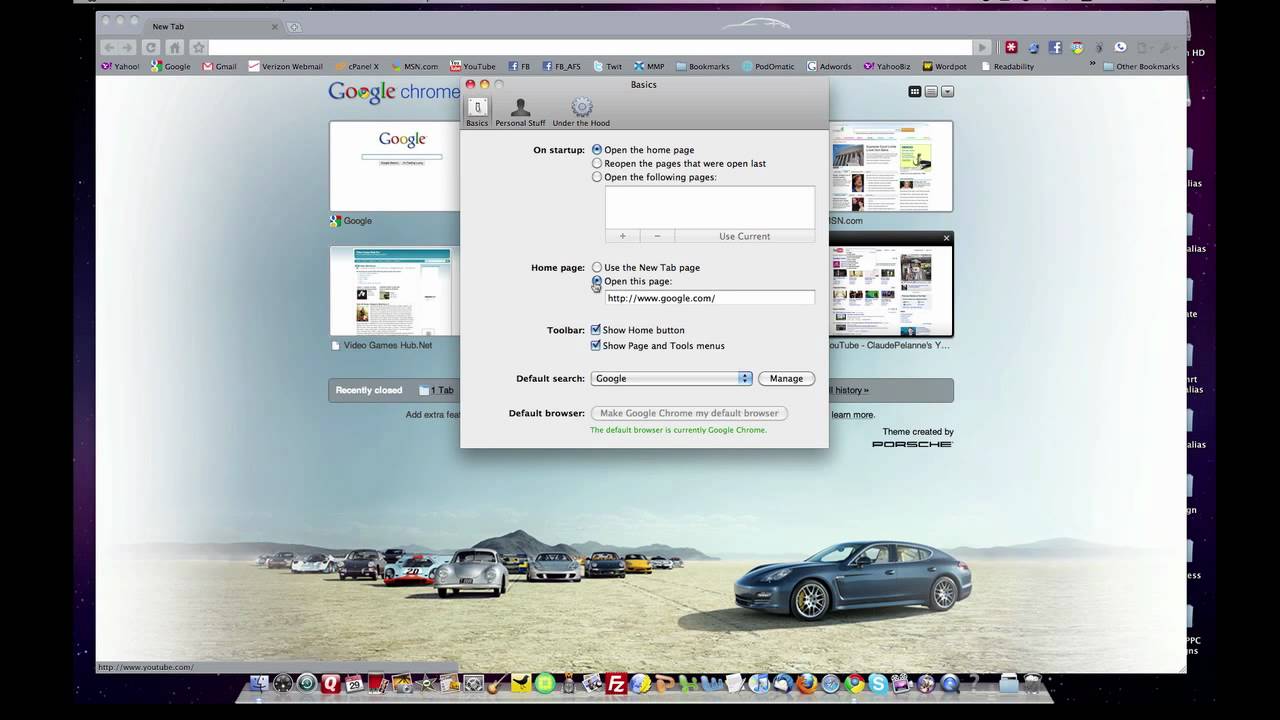Click the bookmark star in the address bar
This screenshot has width=1280, height=720.
pyautogui.click(x=199, y=47)
